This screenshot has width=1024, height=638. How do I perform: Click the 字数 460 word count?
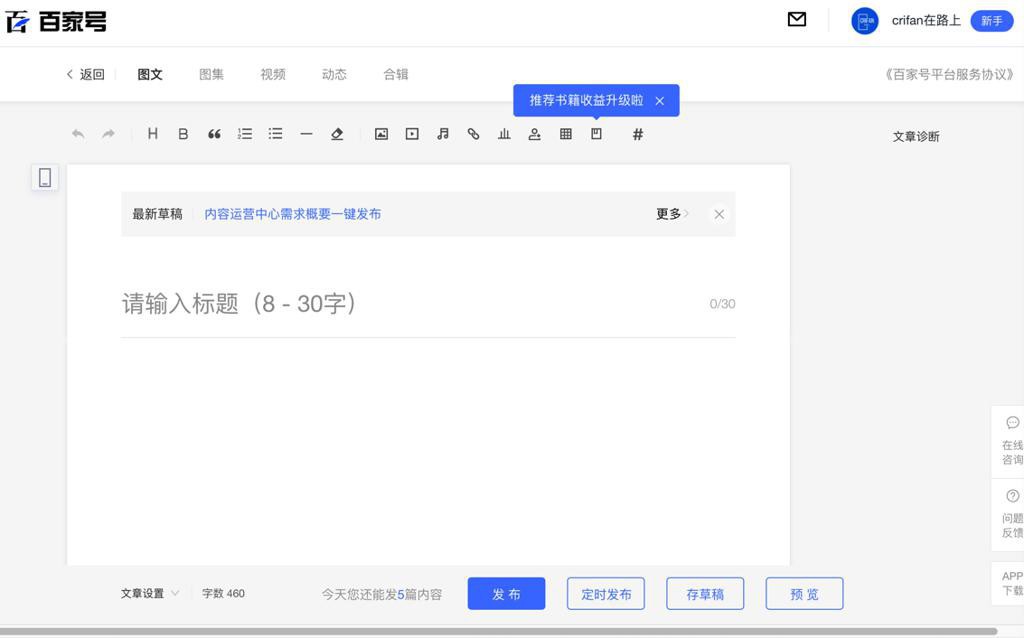(223, 594)
